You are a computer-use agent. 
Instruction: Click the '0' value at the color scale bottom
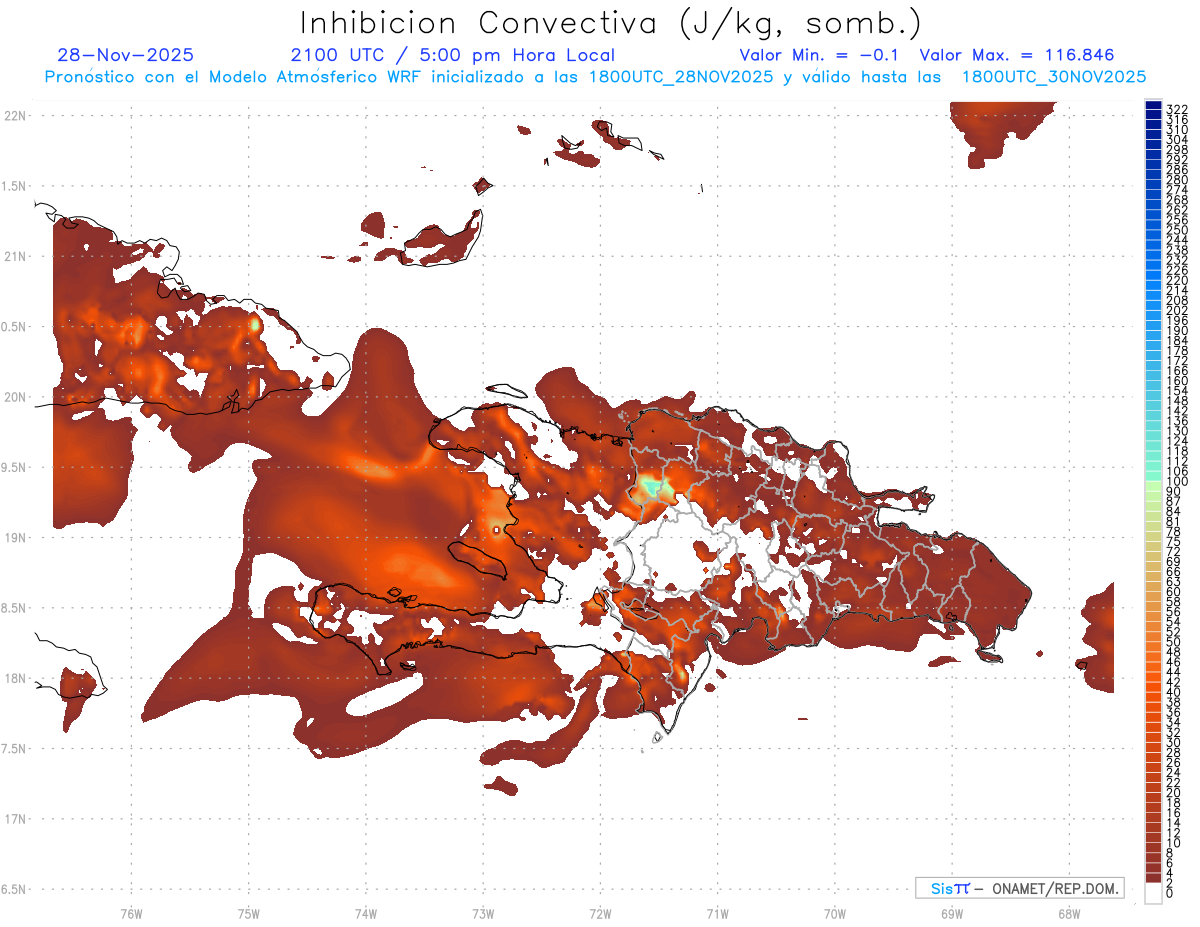pos(1170,894)
